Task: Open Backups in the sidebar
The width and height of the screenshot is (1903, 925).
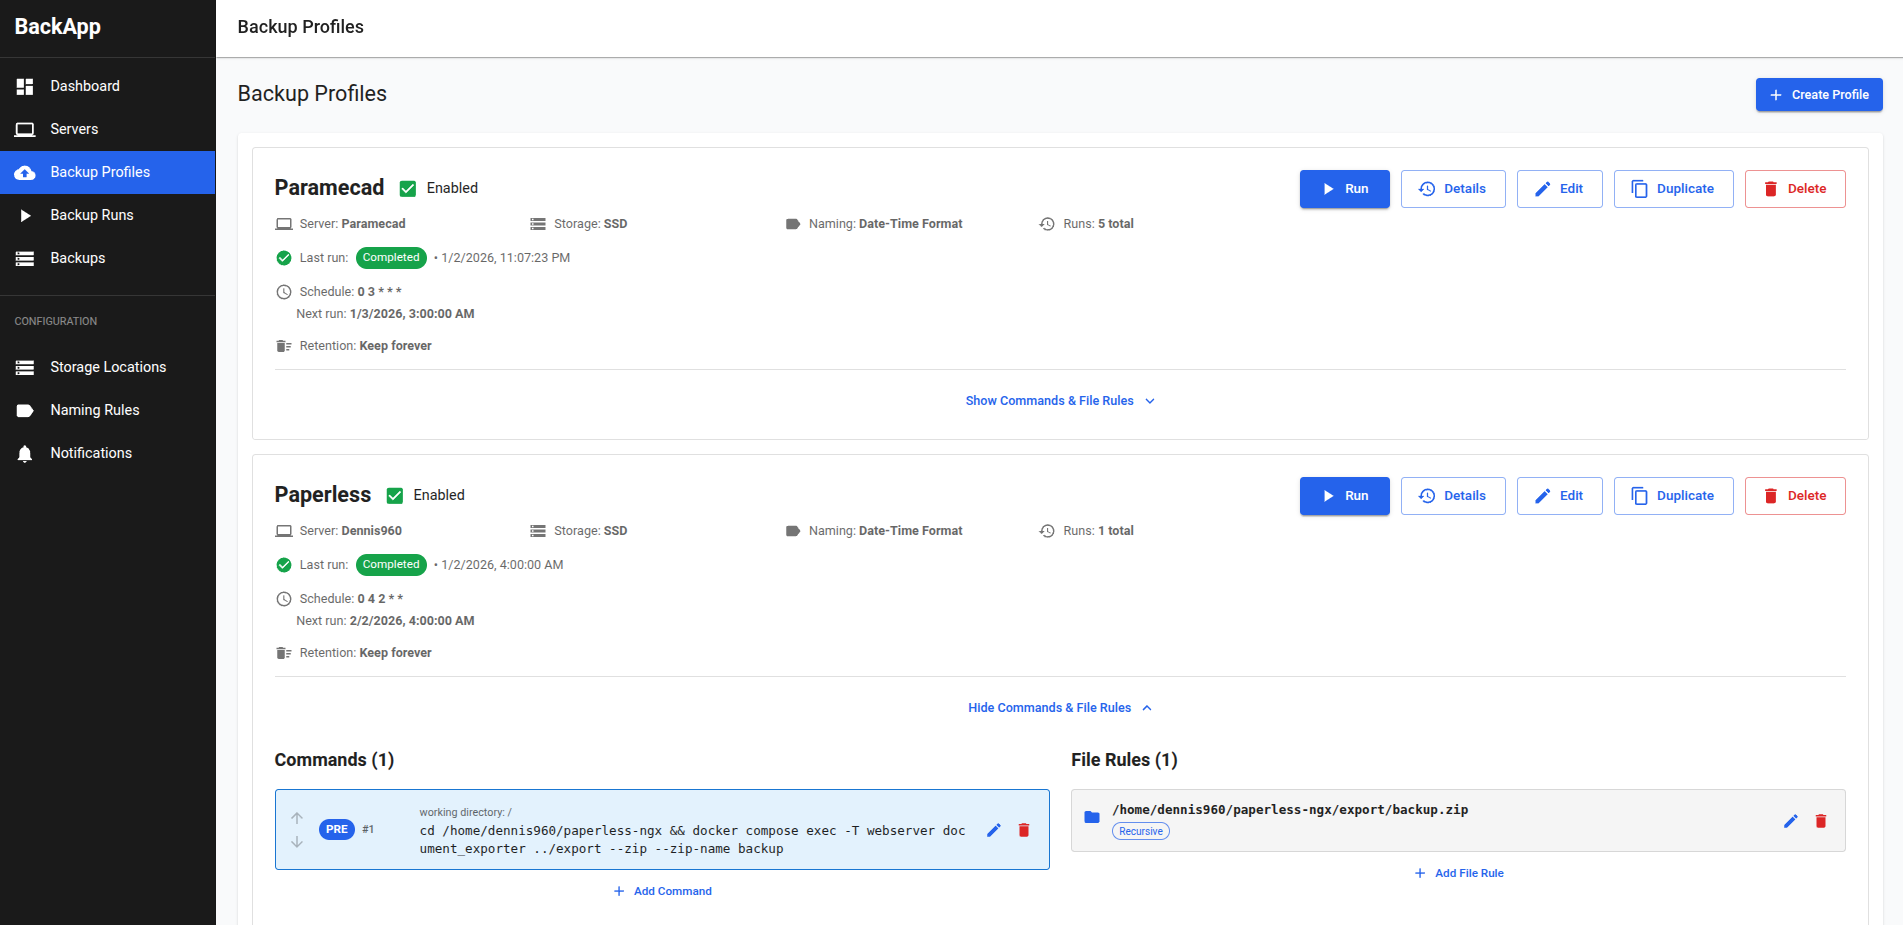Action: click(x=107, y=258)
